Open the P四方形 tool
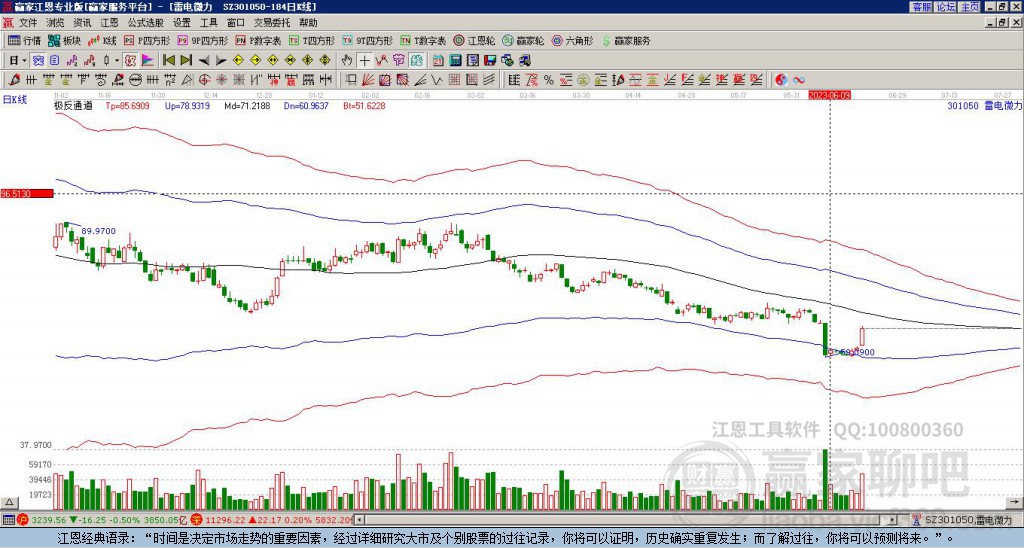This screenshot has height=548, width=1024. (x=147, y=40)
